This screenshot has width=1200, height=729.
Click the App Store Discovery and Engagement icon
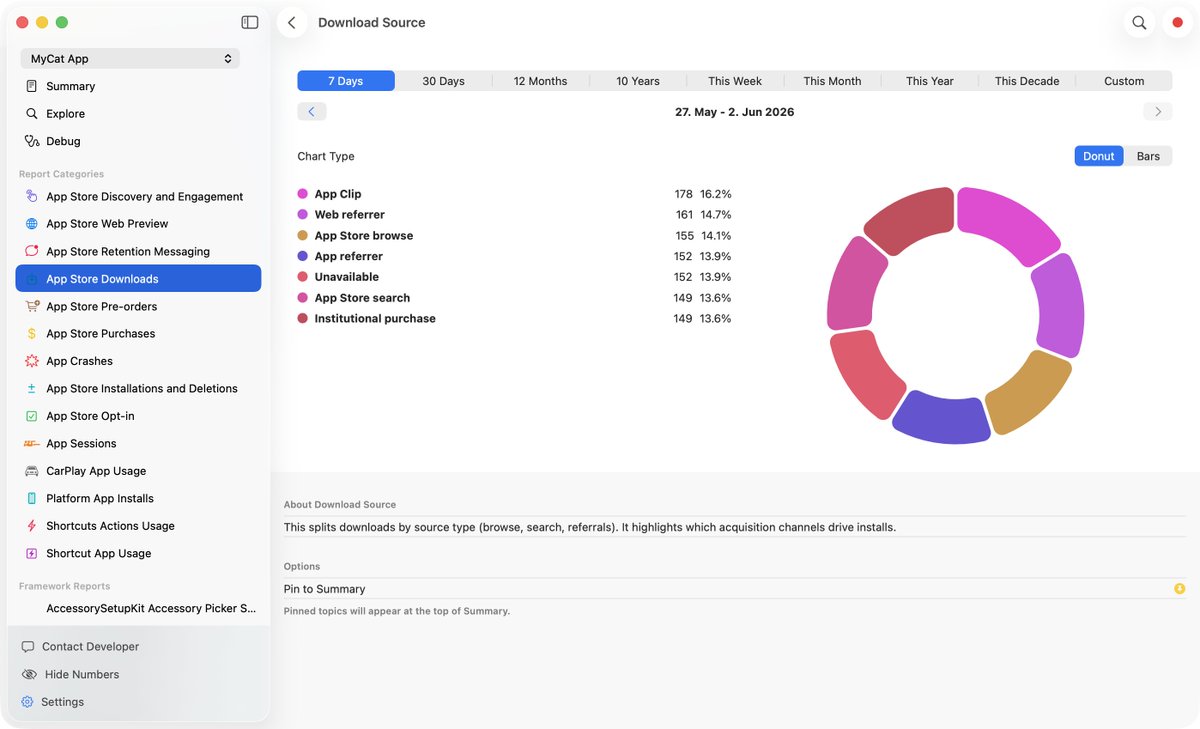32,196
